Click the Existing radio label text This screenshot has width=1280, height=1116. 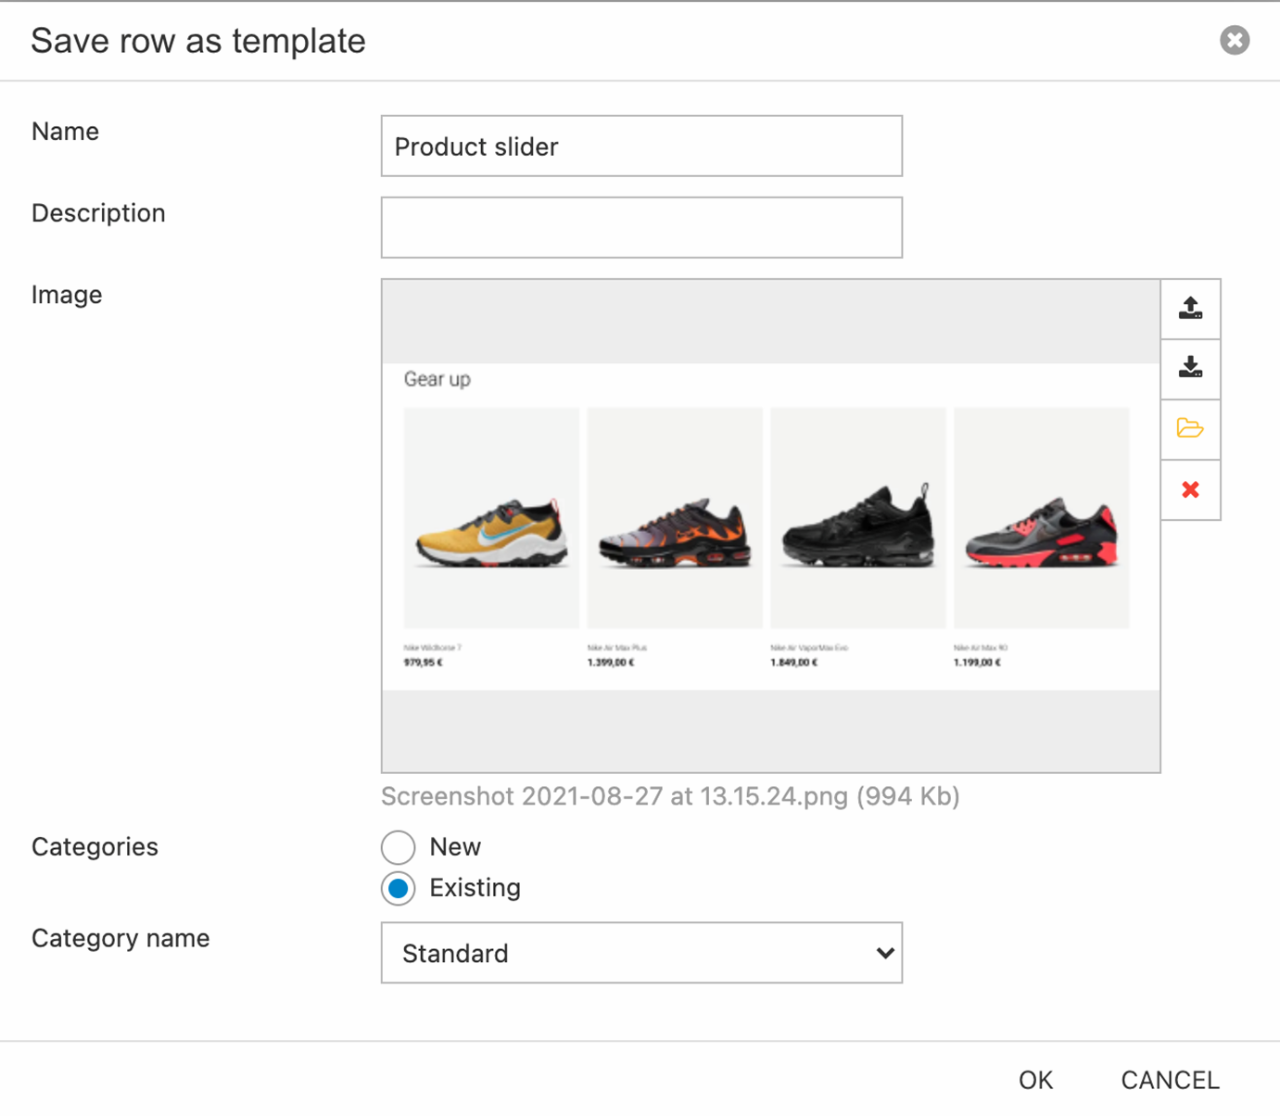tap(475, 888)
